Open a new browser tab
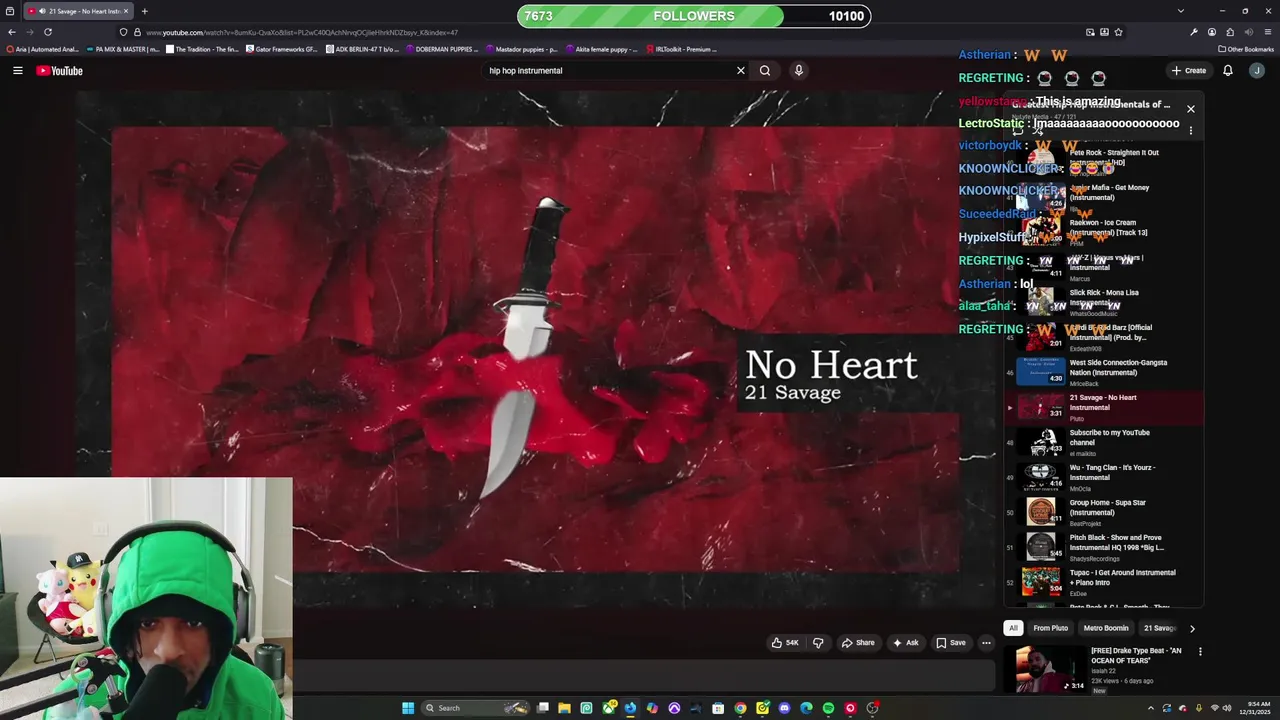 [x=144, y=11]
